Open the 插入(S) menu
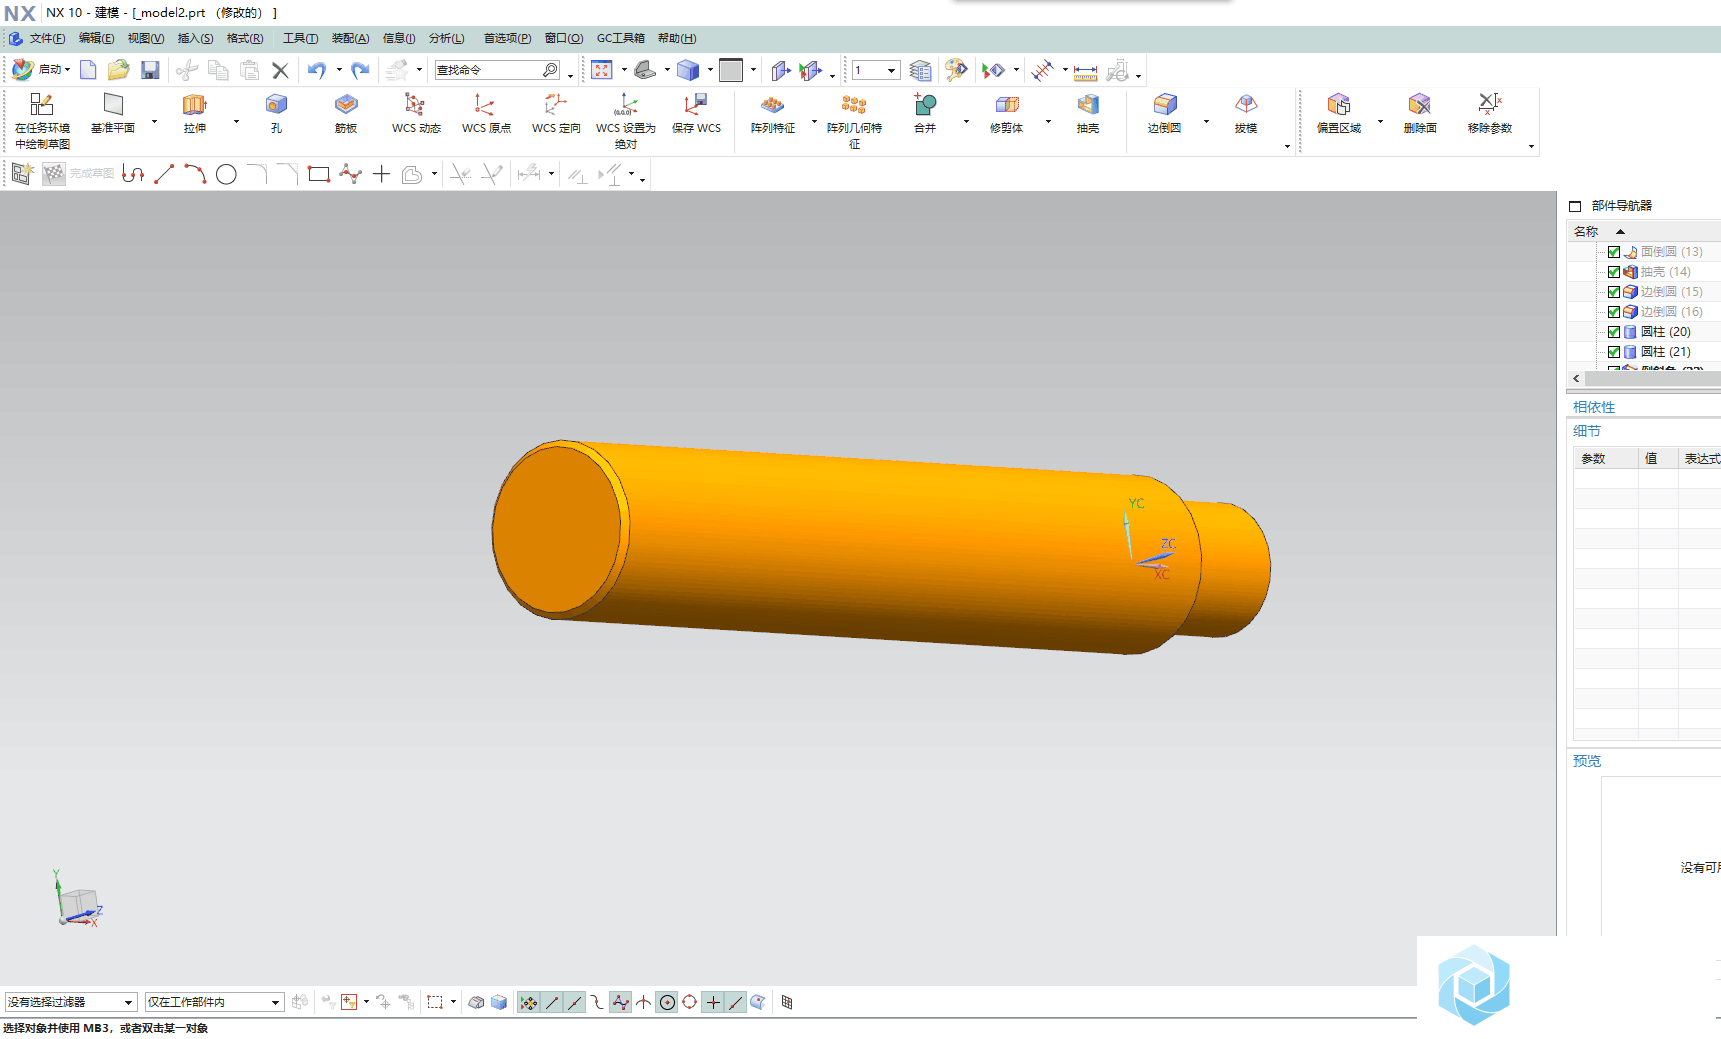 click(195, 38)
